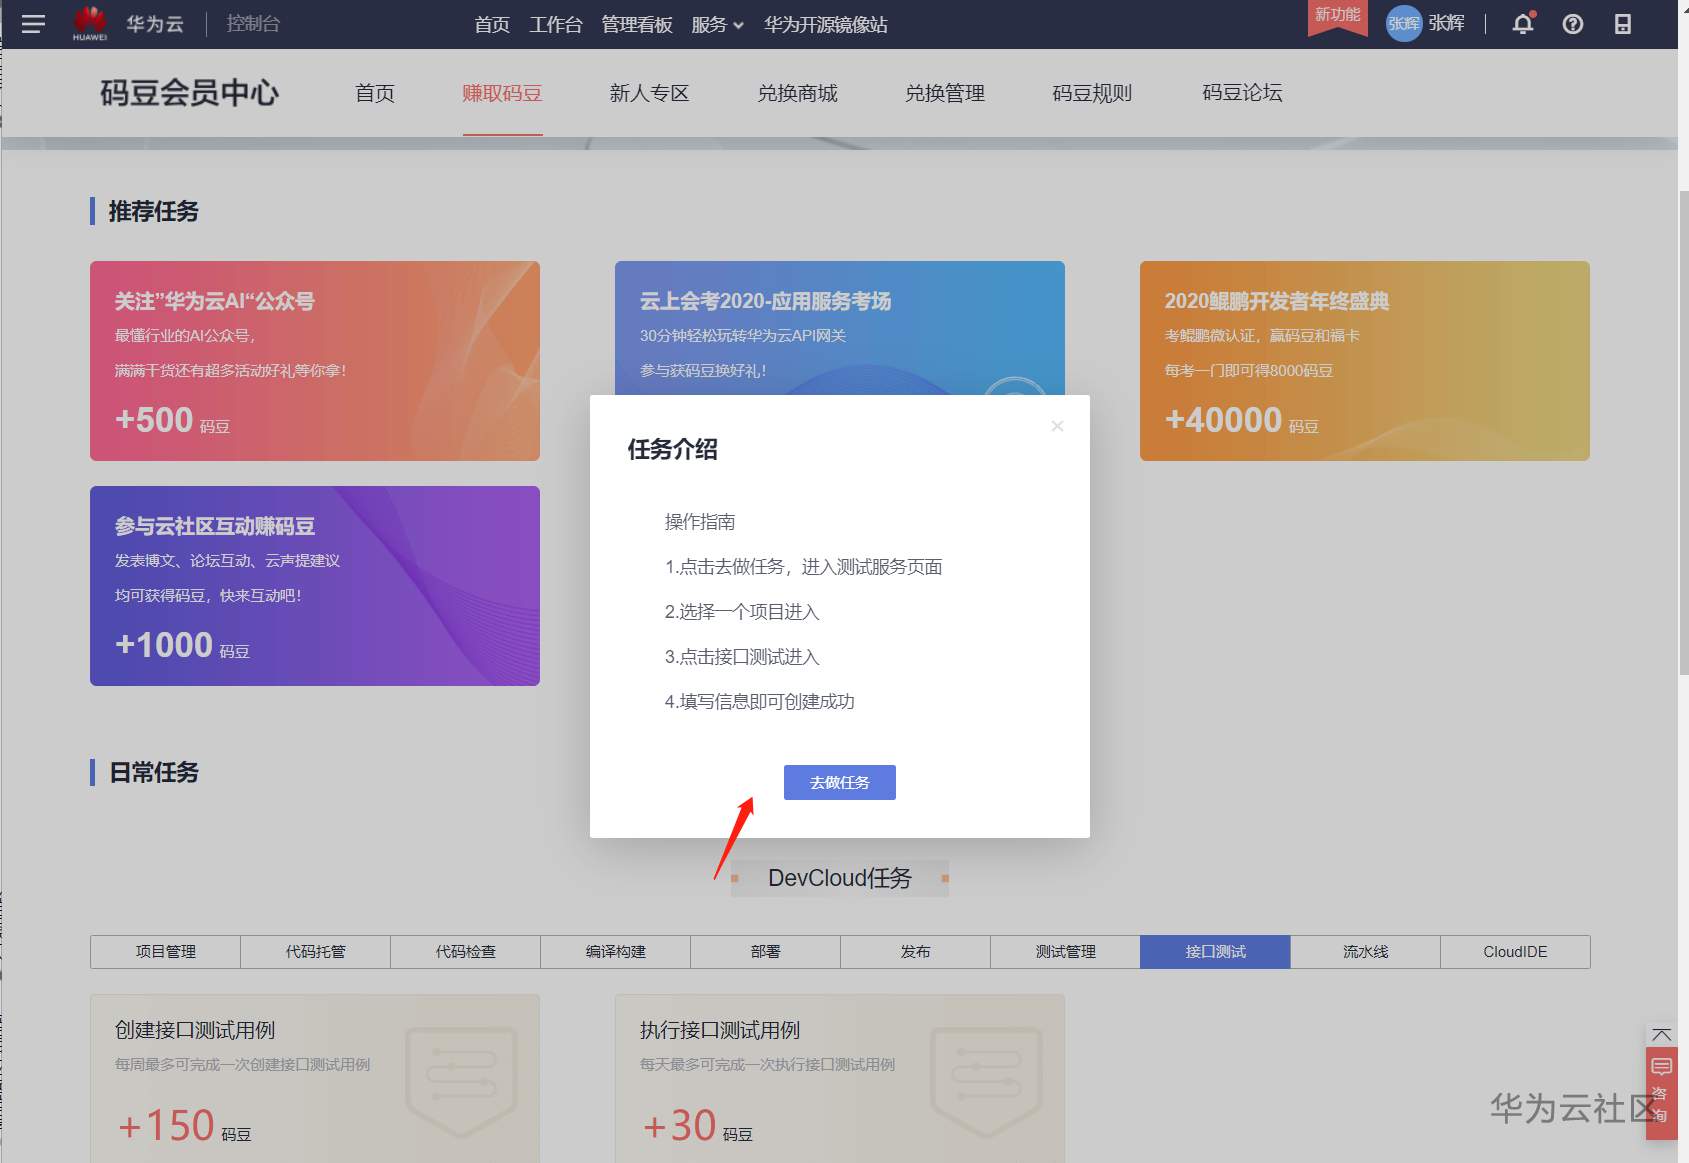Select the 编译构建 task tab
1689x1163 pixels.
(615, 952)
